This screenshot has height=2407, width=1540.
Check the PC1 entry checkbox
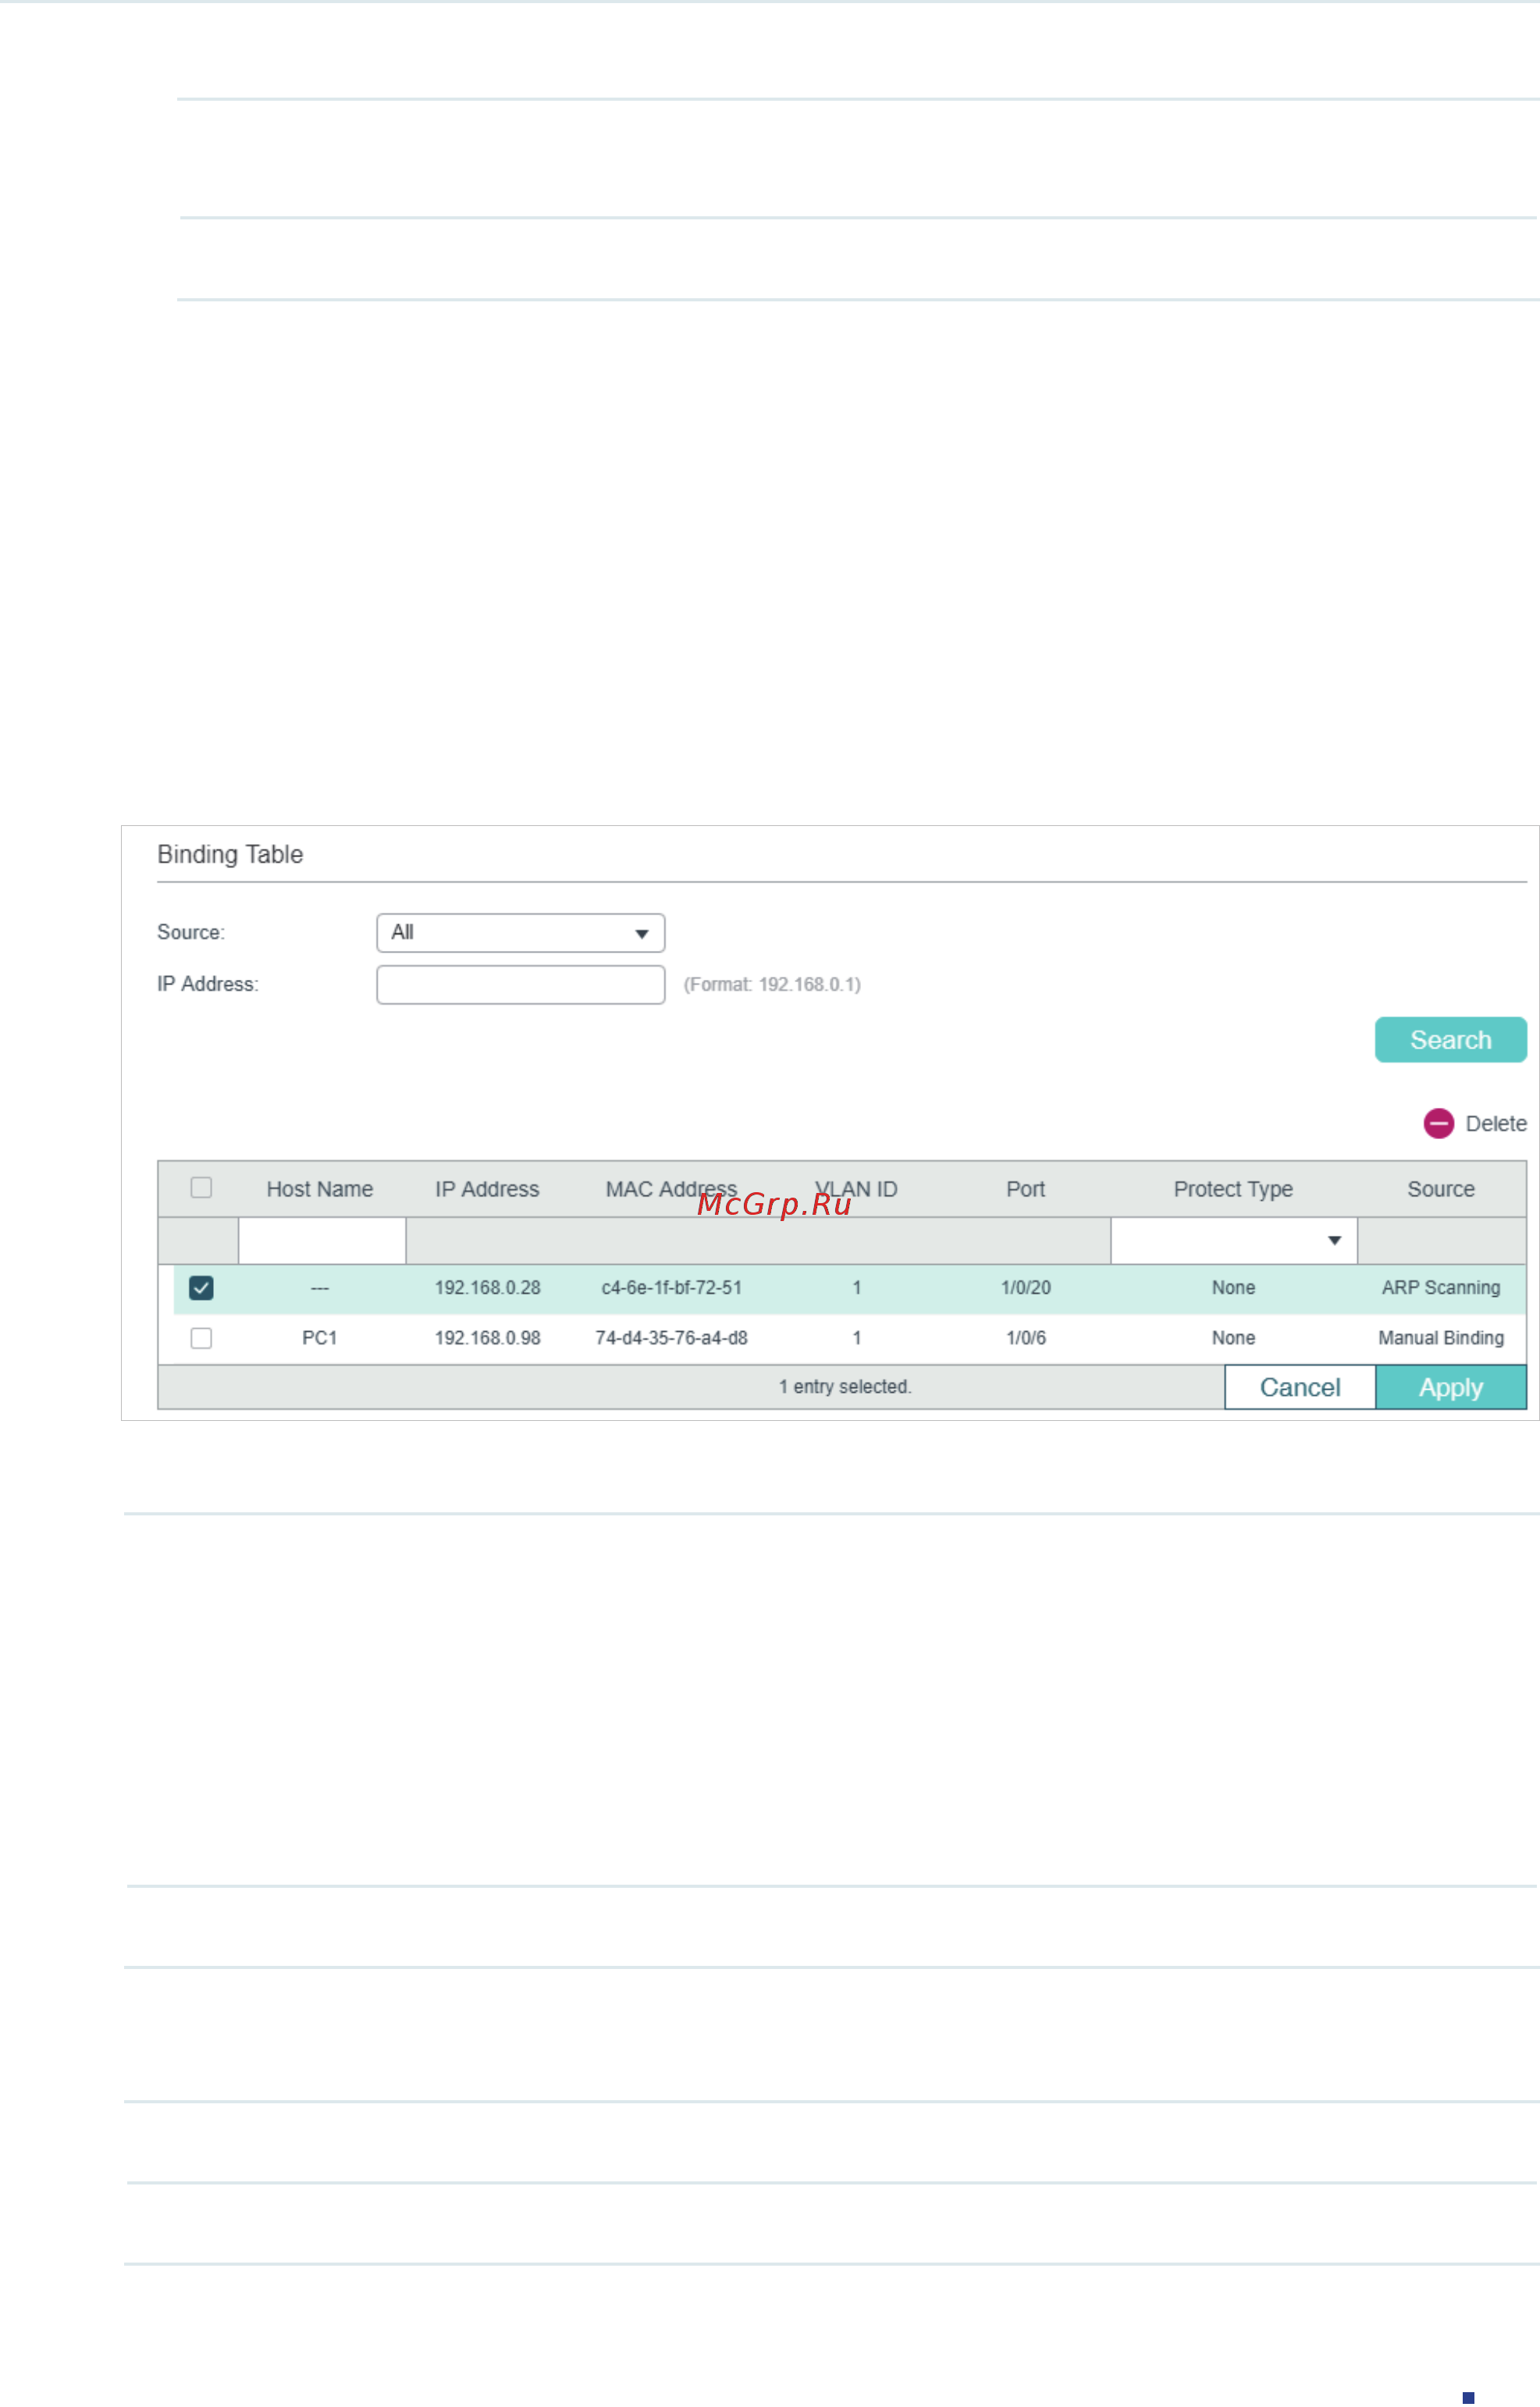click(x=201, y=1337)
